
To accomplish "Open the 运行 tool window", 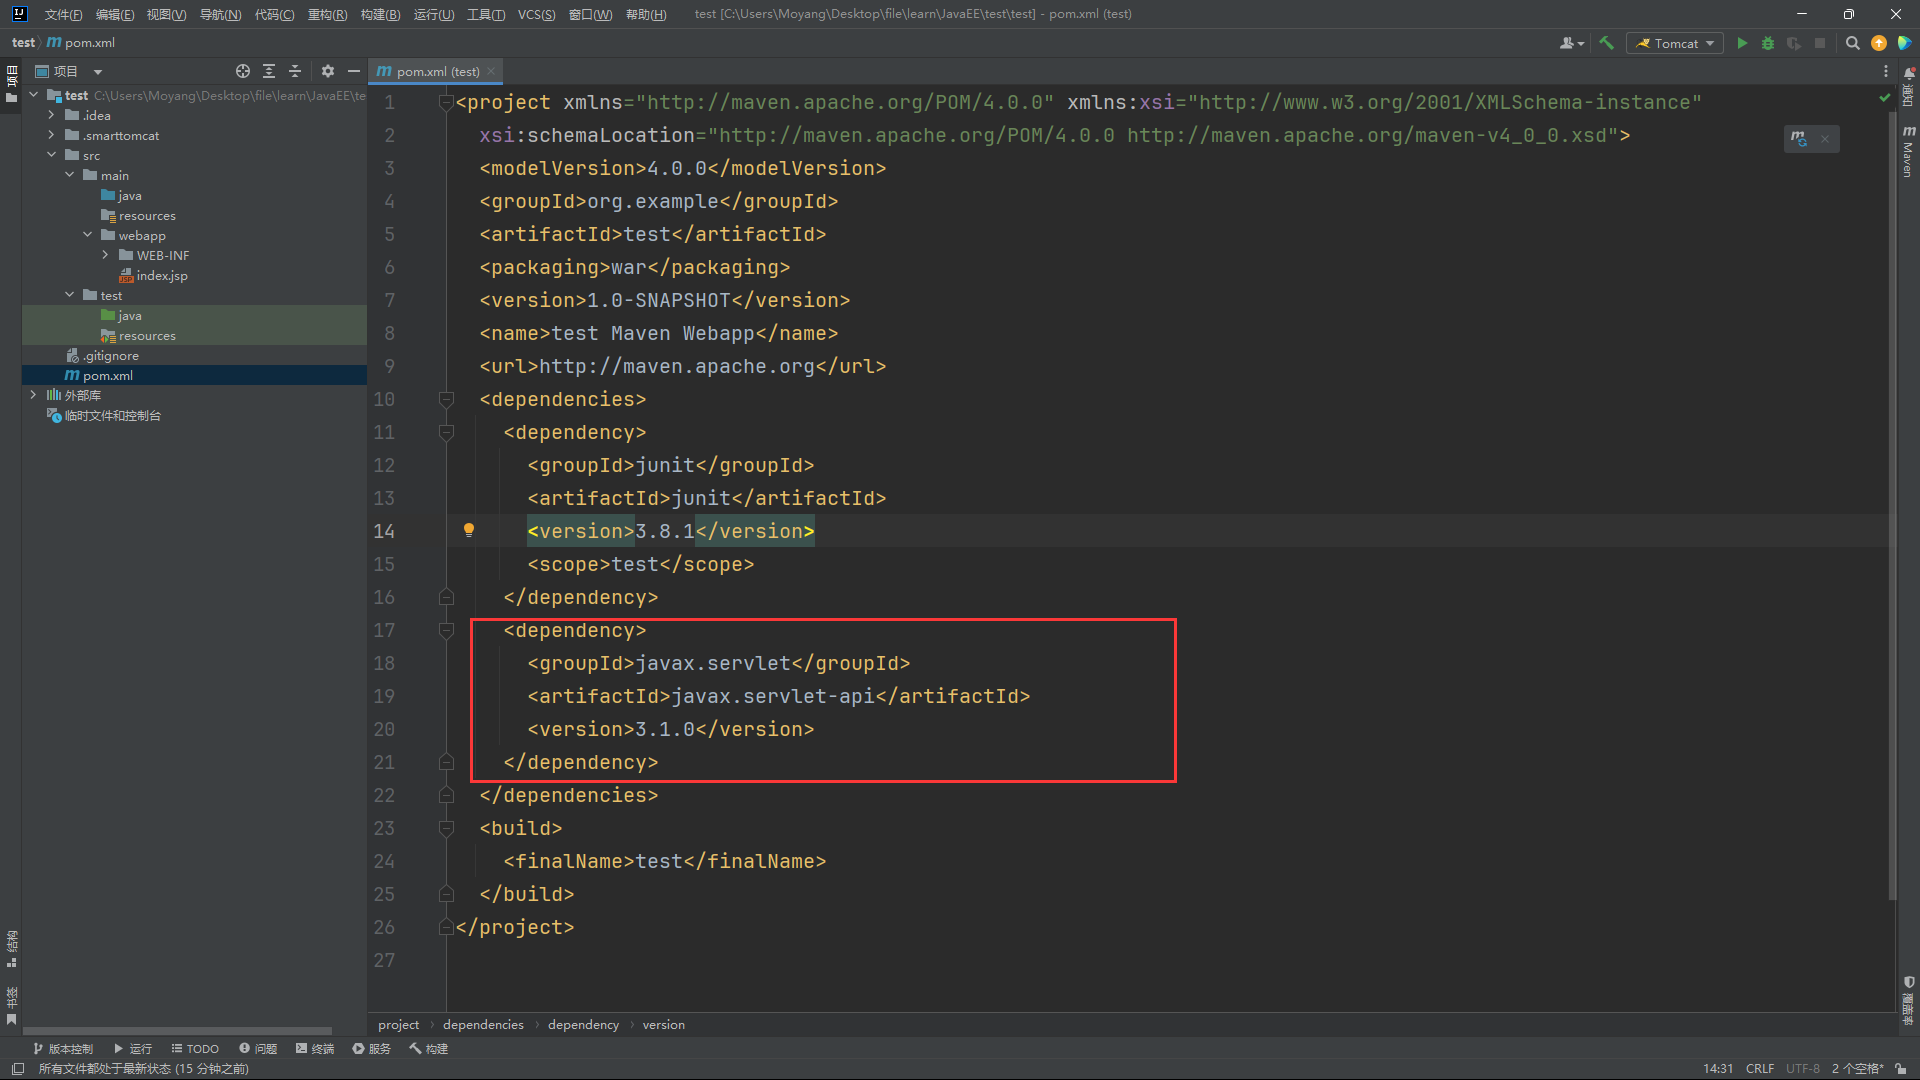I will (133, 1049).
